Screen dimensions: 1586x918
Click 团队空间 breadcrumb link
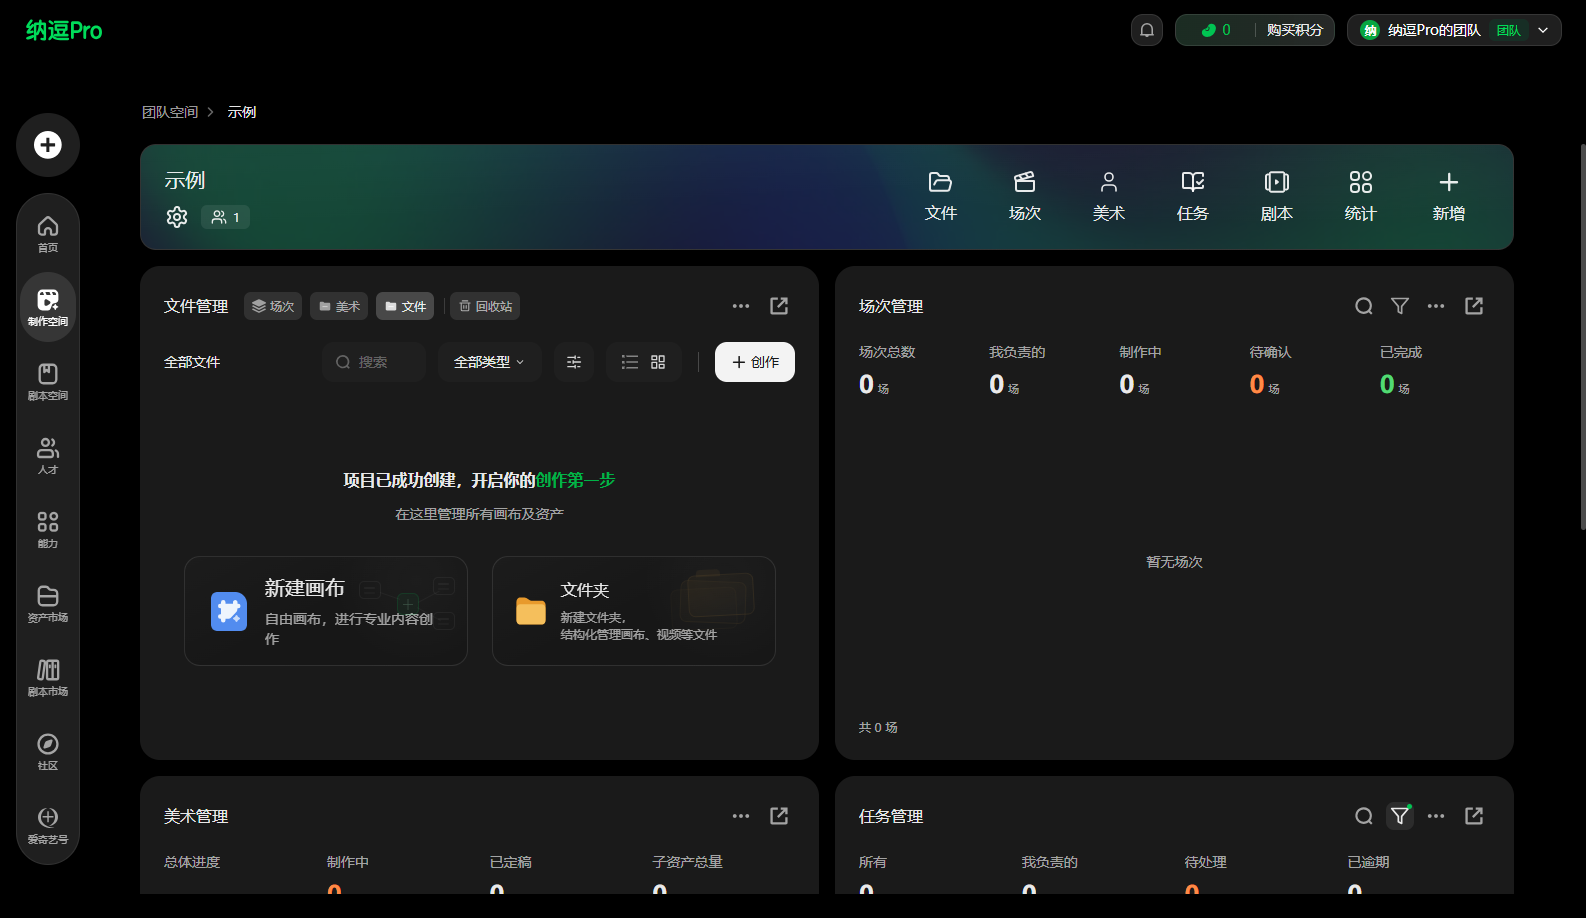click(170, 112)
